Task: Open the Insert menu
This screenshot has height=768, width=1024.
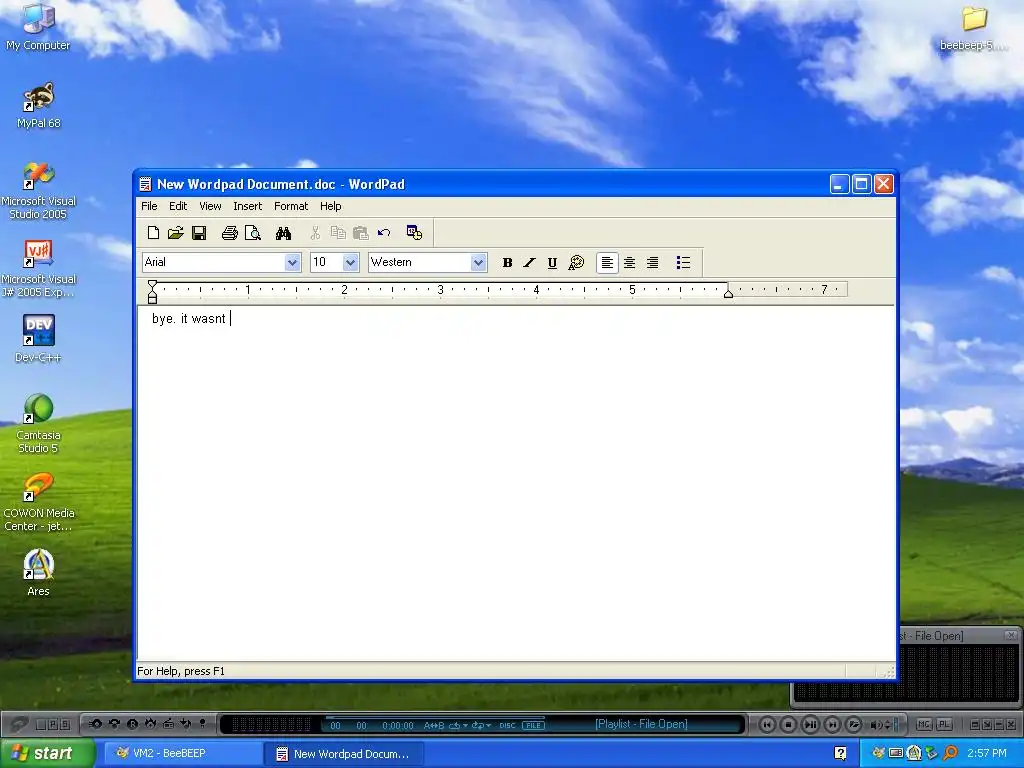Action: coord(248,206)
